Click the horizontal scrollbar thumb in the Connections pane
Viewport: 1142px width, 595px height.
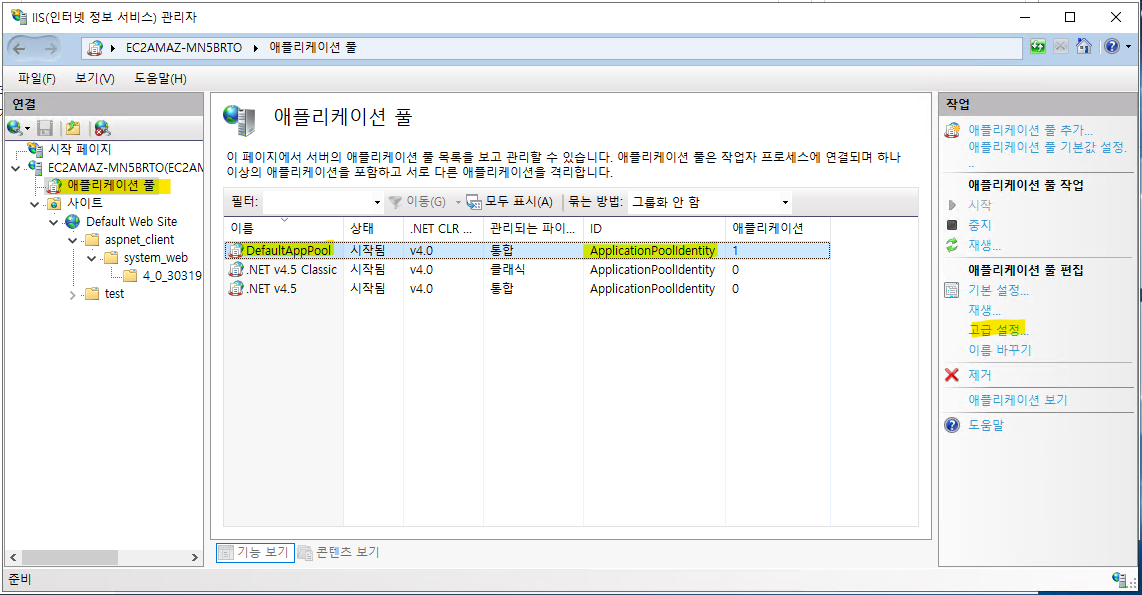[70, 557]
